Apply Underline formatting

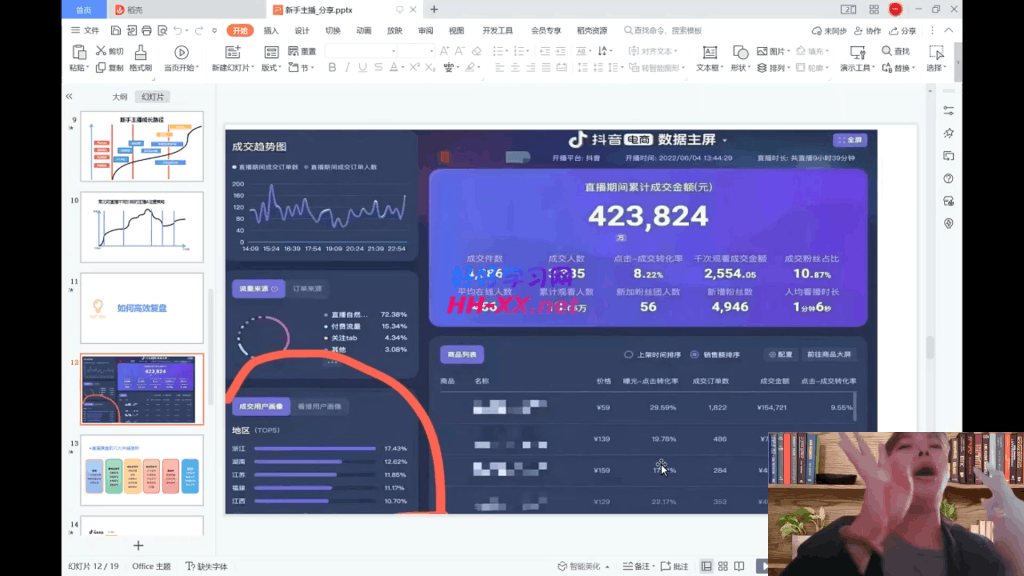(x=362, y=67)
